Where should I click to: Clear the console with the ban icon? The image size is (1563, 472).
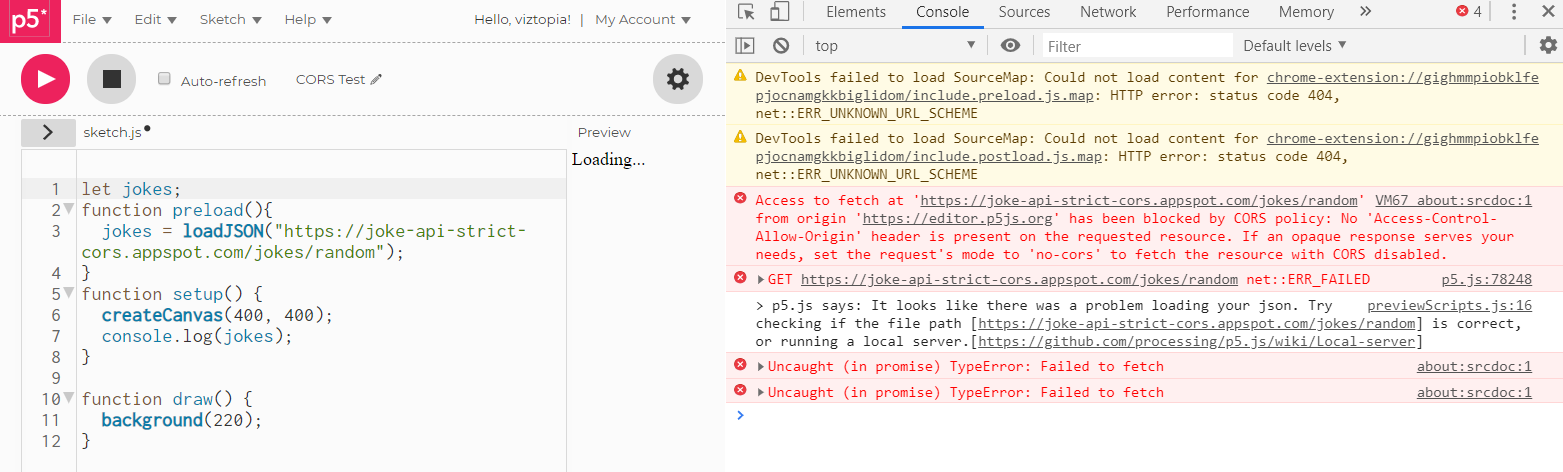point(781,45)
